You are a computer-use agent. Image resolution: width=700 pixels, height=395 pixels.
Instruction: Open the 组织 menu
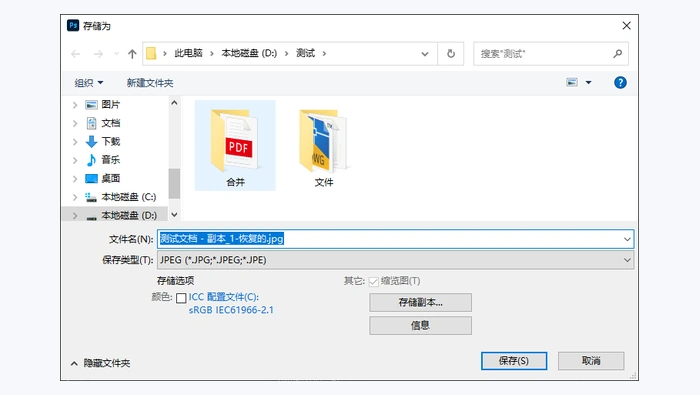click(89, 83)
